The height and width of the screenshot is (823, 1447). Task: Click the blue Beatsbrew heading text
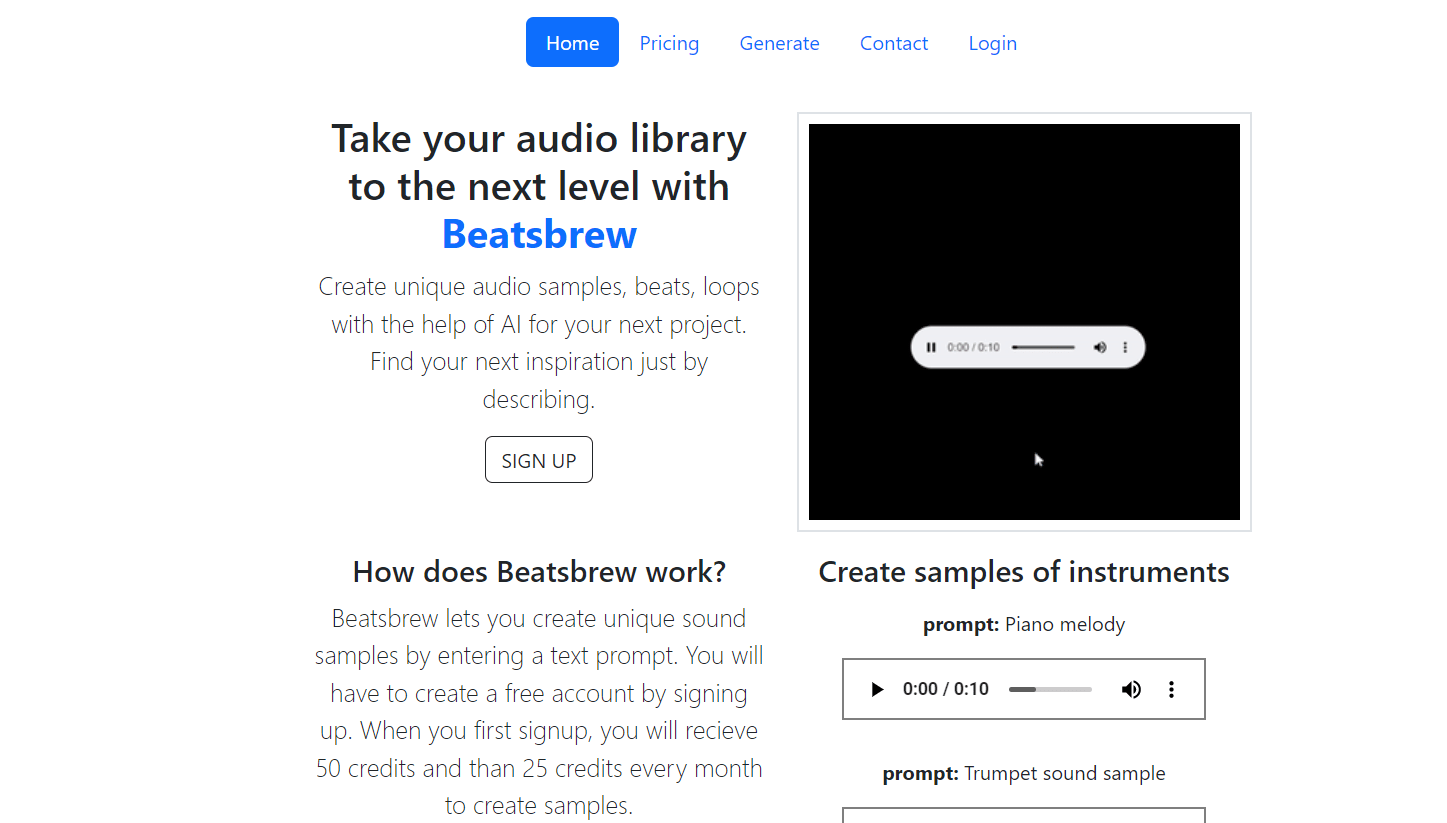click(539, 234)
